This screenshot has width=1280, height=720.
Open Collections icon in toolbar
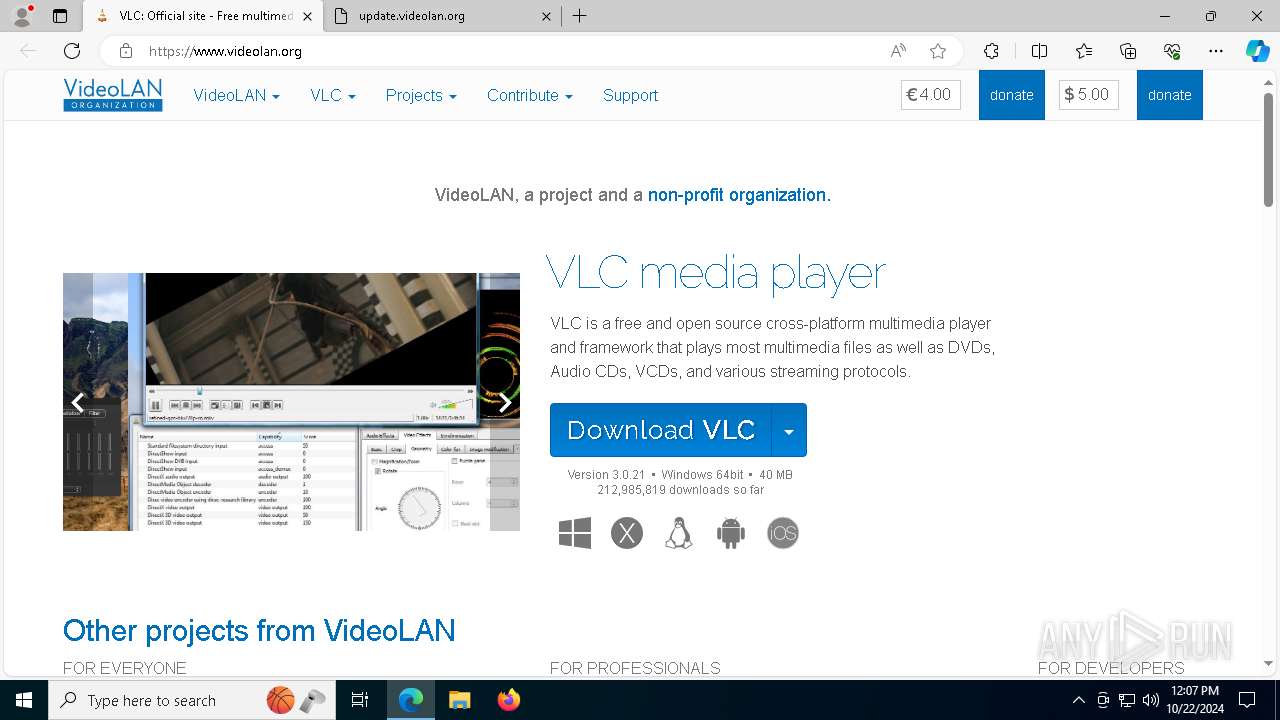[1128, 51]
